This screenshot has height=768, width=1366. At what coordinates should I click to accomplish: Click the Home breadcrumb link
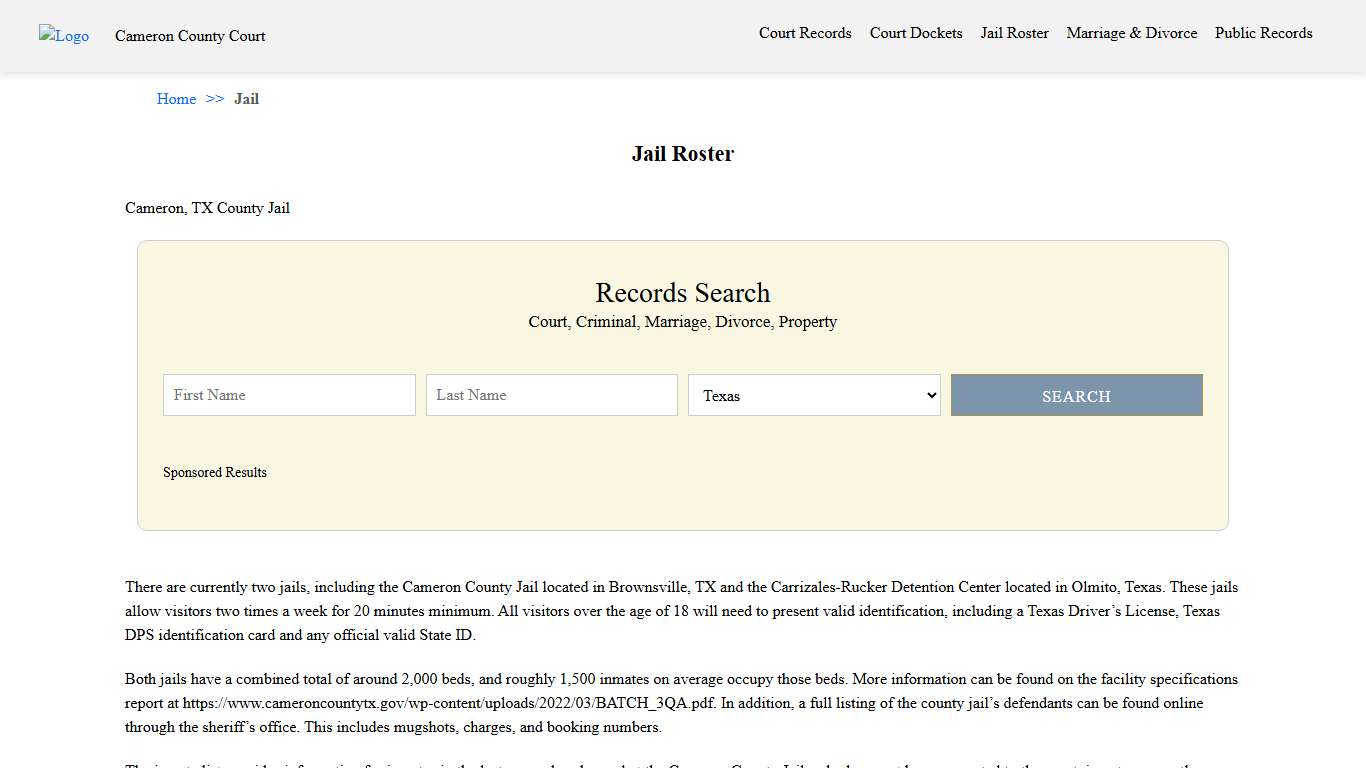(176, 99)
